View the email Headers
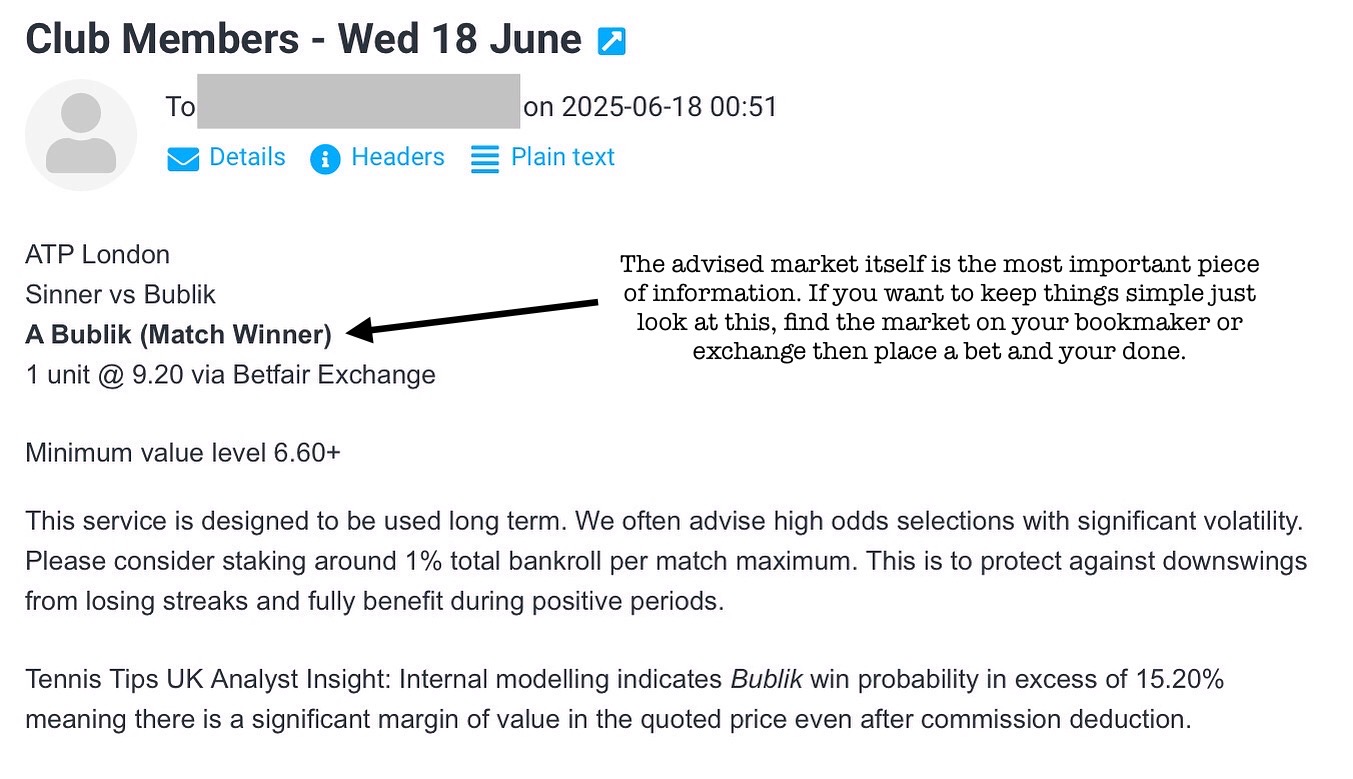Viewport: 1353px width, 779px height. [x=398, y=158]
